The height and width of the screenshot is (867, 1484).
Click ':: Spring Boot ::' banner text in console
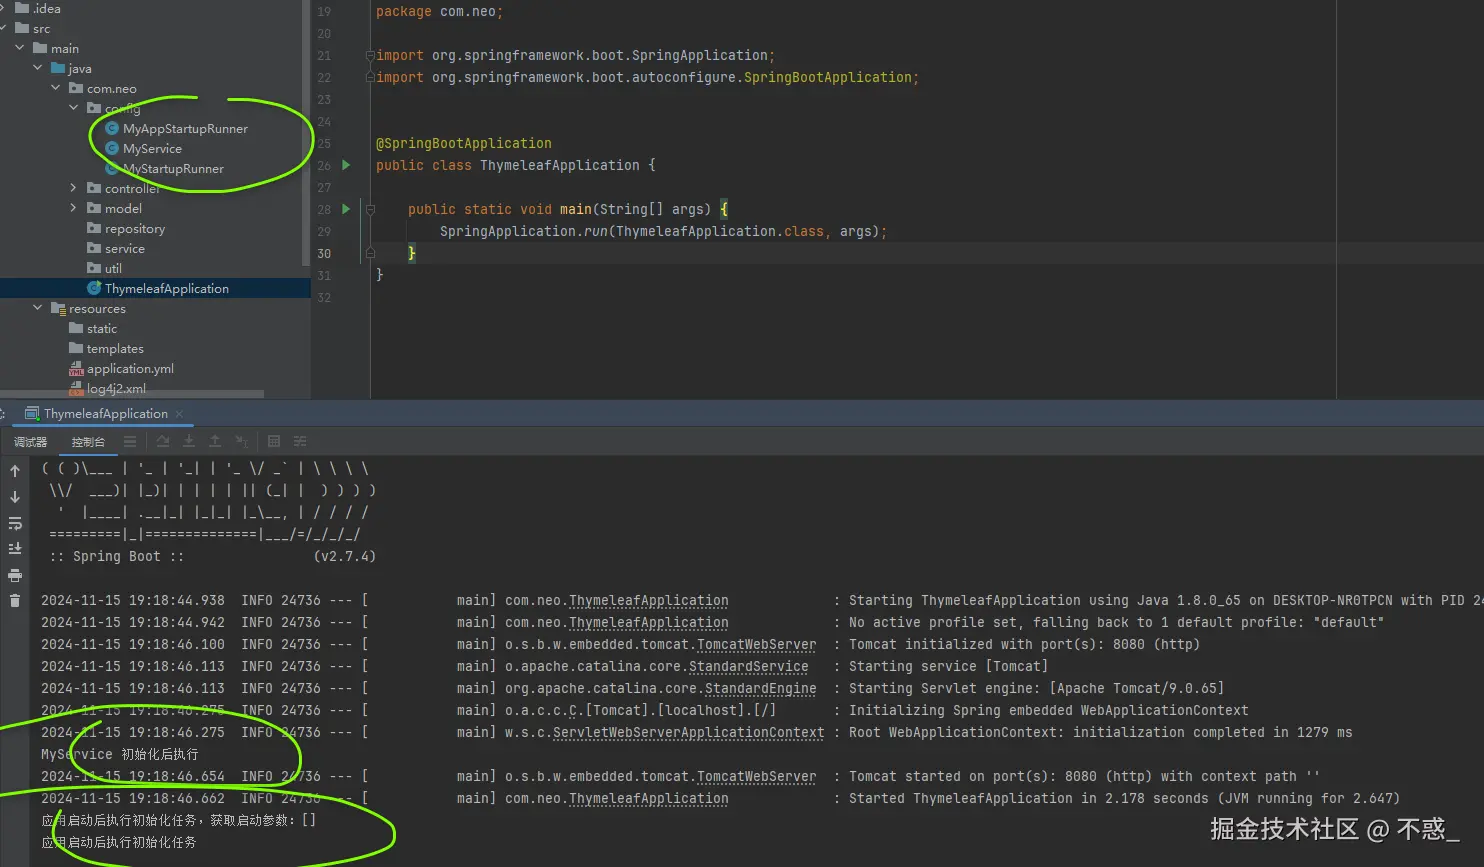pos(117,557)
